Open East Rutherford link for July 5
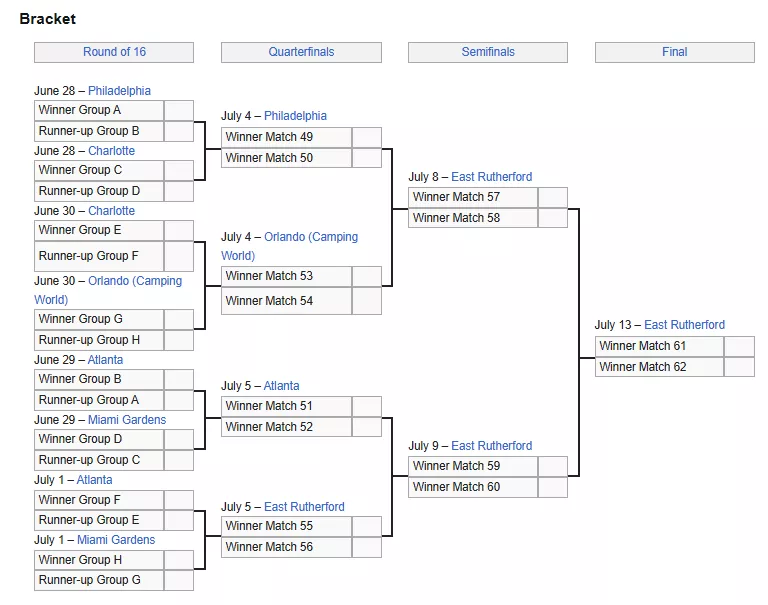Viewport: 768px width, 605px height. pos(304,507)
